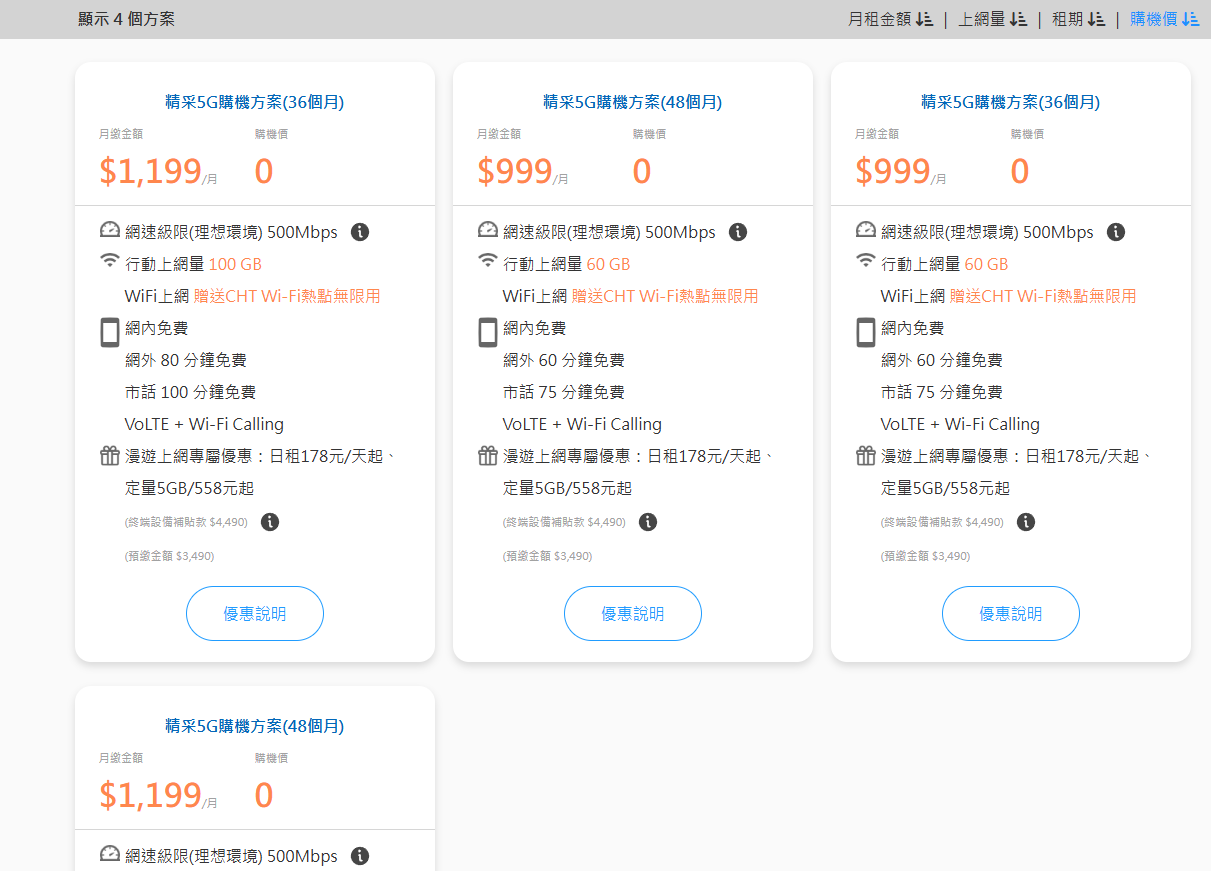This screenshot has height=871, width=1211.
Task: Click 網外 60 分鐘免費 in 48-month $999 plan
Action: pos(564,360)
